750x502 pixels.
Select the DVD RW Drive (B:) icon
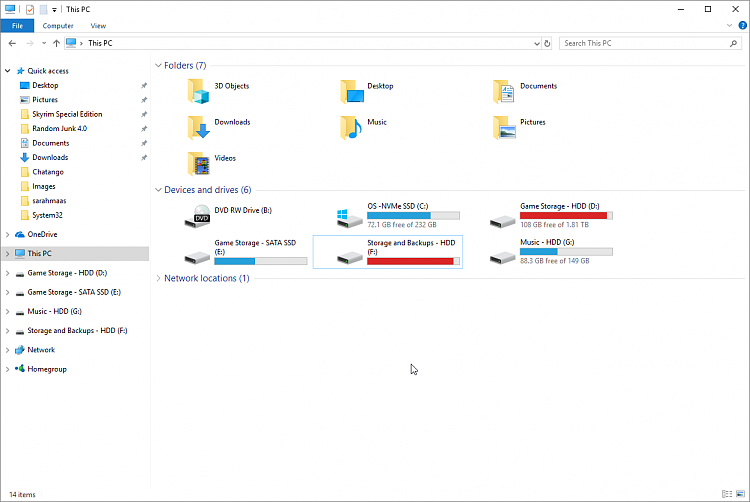pos(198,216)
